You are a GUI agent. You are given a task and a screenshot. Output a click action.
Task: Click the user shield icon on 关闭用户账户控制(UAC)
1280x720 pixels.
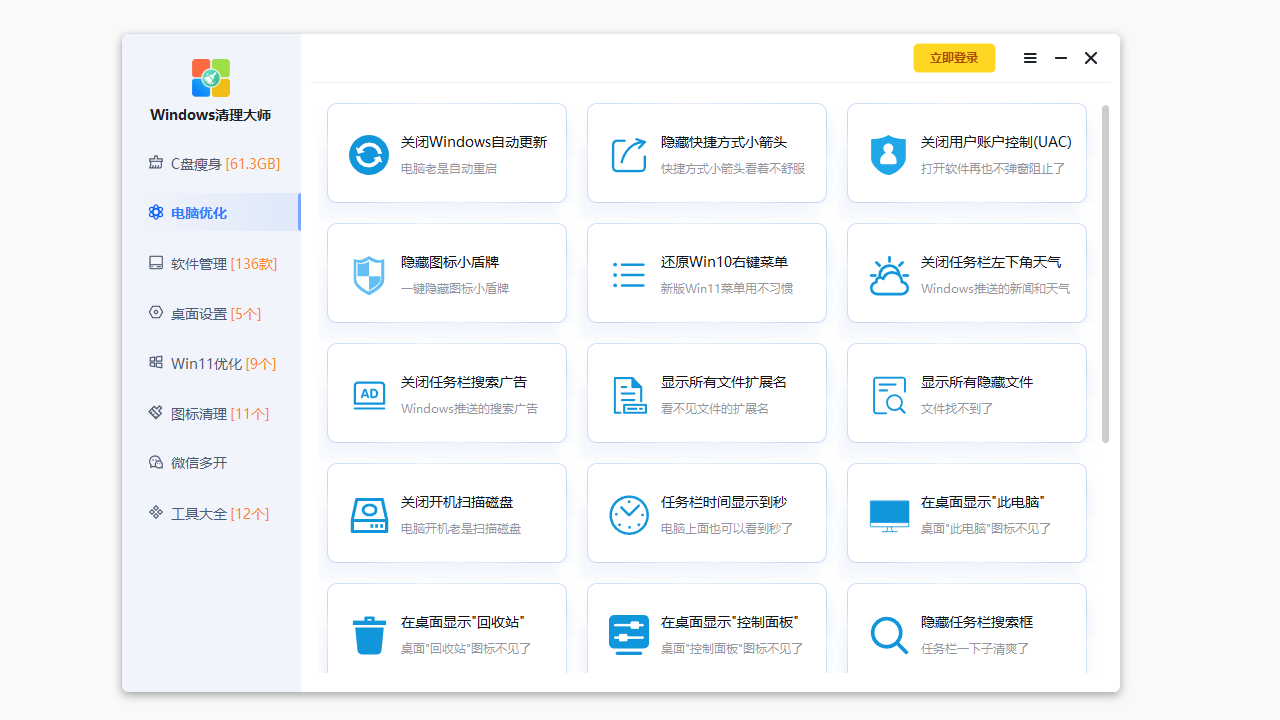tap(889, 154)
